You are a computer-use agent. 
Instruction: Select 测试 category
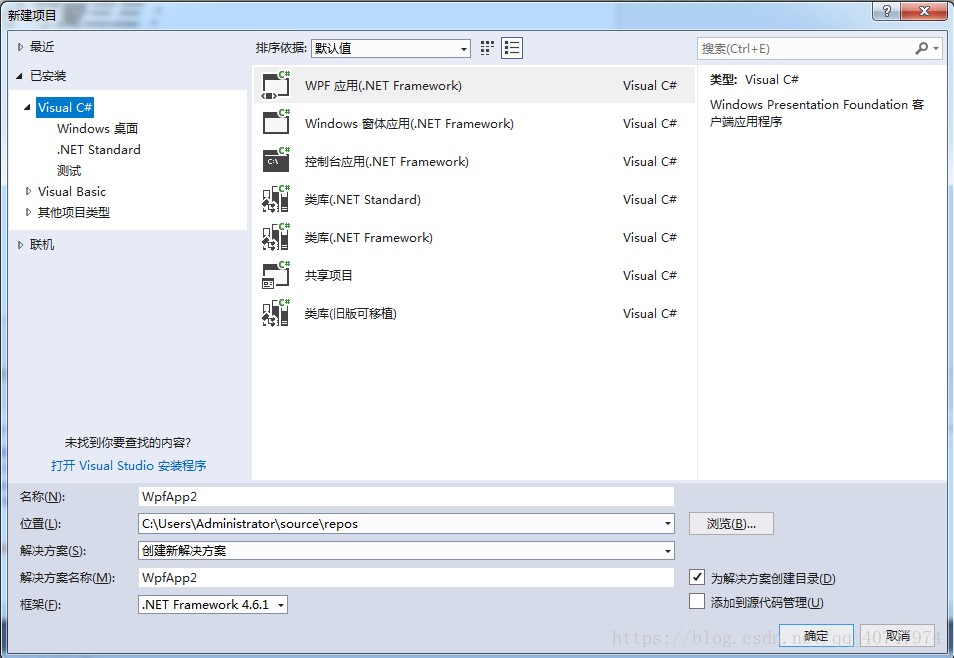point(69,170)
